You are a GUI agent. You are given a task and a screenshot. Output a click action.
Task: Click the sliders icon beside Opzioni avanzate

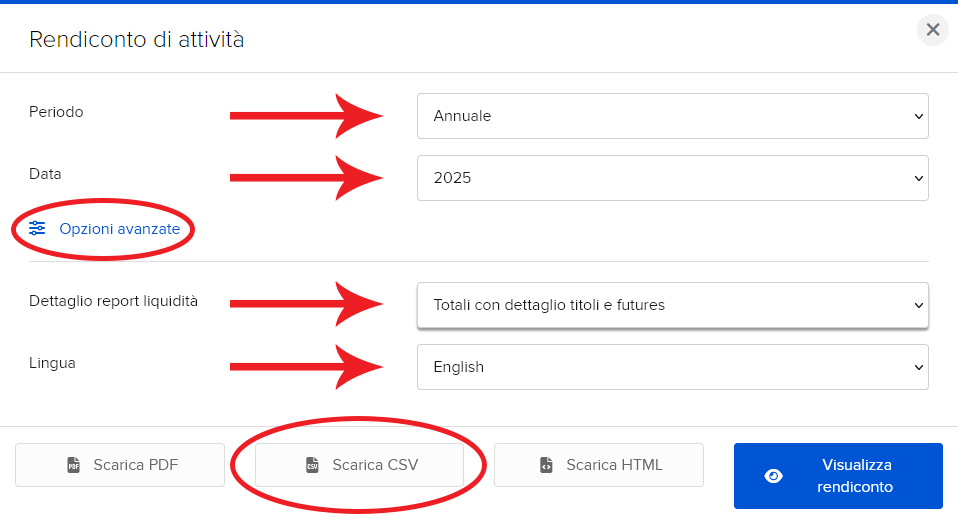[x=37, y=229]
